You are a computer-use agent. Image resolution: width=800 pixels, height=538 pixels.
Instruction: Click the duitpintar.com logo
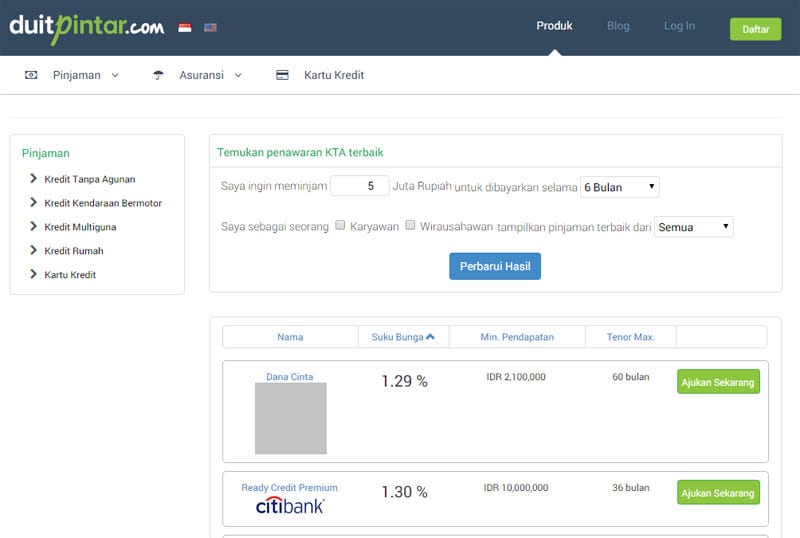(x=87, y=26)
